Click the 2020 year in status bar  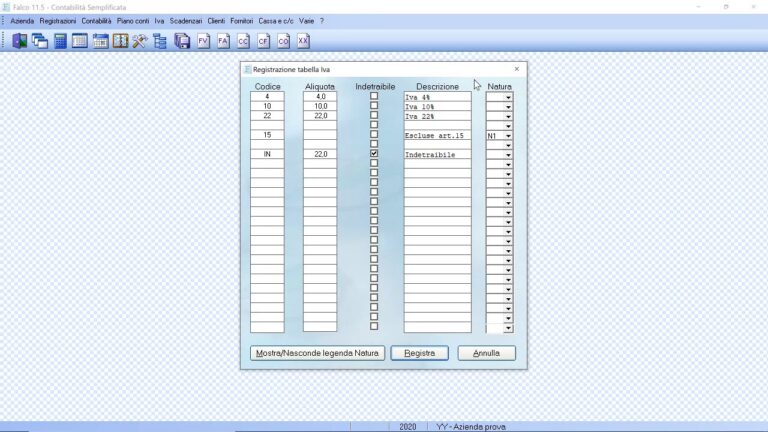tap(408, 427)
